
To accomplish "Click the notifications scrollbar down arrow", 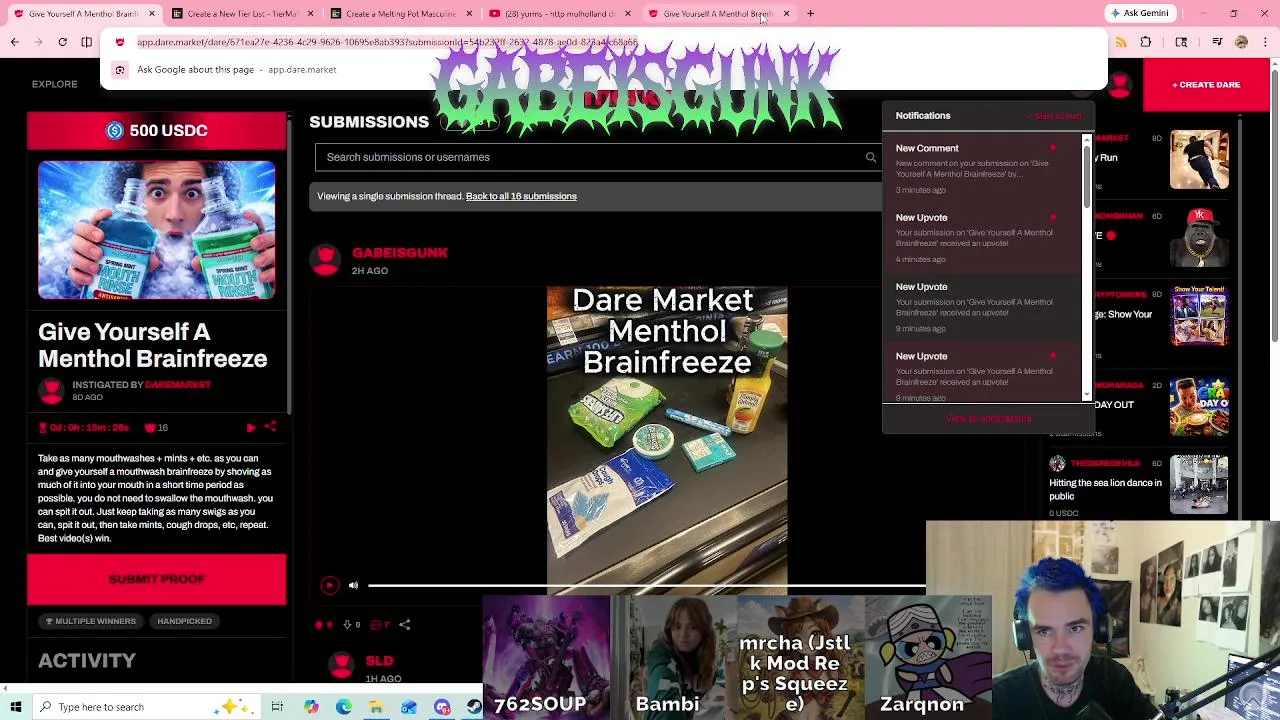I will coord(1087,397).
